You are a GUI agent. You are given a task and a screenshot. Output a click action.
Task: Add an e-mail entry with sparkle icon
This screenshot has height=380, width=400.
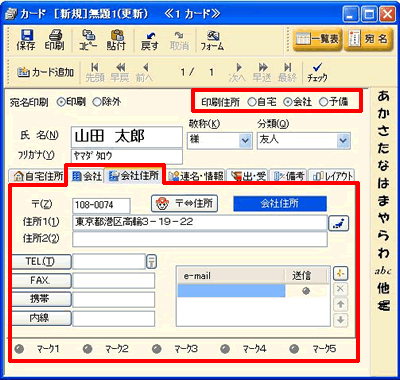click(x=340, y=274)
